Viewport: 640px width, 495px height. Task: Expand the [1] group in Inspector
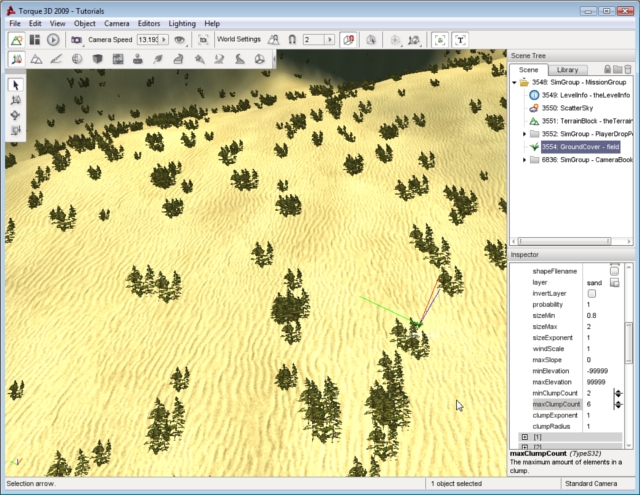tap(525, 437)
